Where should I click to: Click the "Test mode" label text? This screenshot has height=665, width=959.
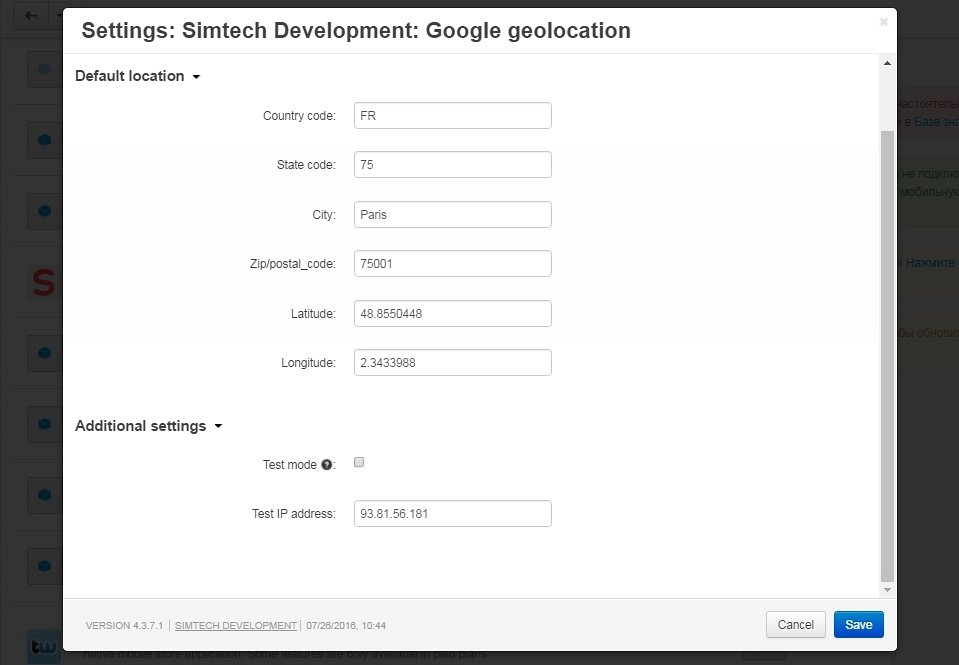pos(289,465)
